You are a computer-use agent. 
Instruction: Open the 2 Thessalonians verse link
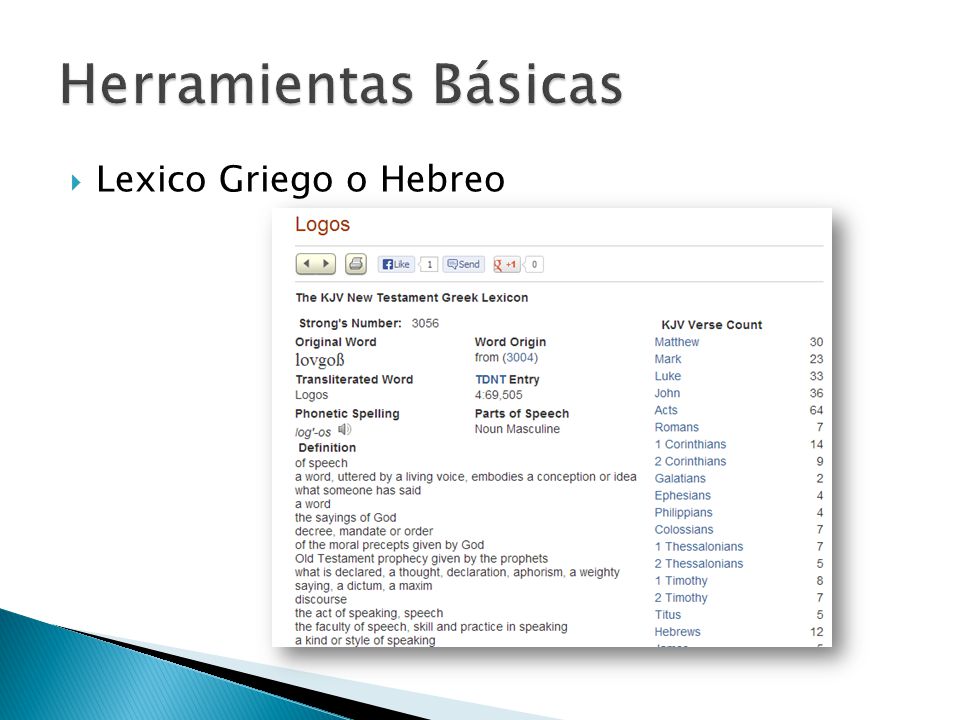point(699,564)
